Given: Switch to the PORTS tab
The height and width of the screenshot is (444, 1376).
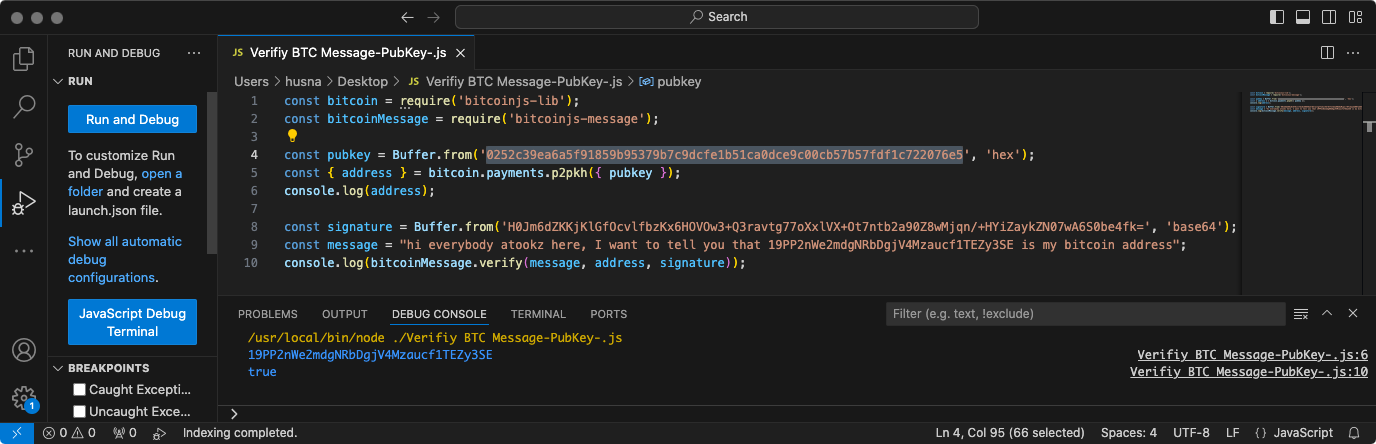Looking at the screenshot, I should pos(609,314).
